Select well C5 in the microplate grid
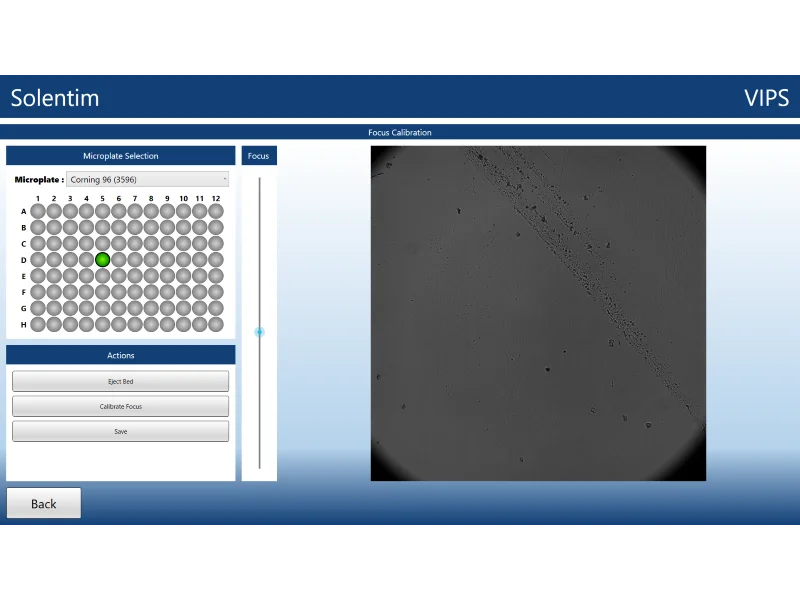 [x=103, y=243]
